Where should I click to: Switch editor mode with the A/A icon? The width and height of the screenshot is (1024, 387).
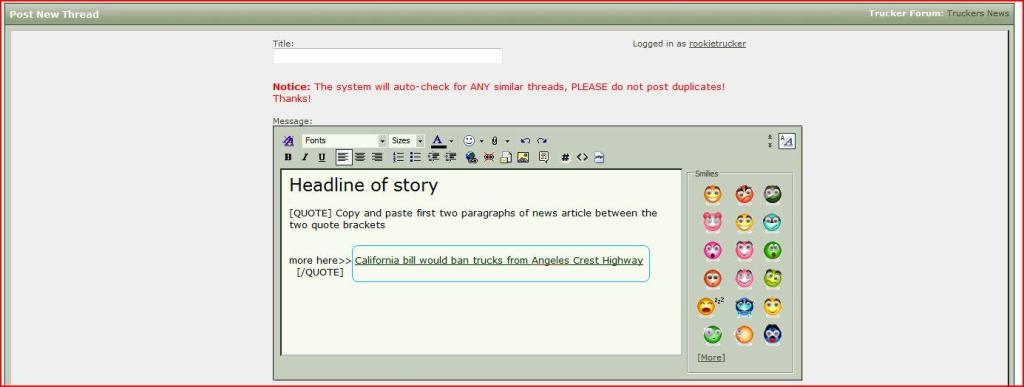pos(786,141)
